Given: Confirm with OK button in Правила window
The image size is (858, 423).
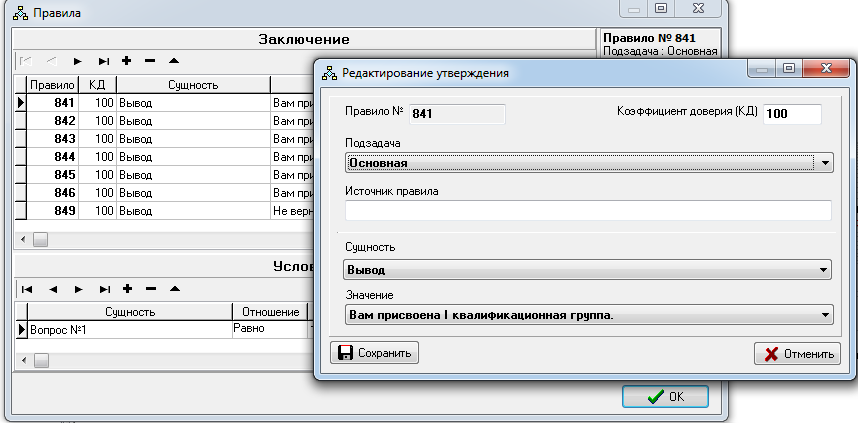Looking at the screenshot, I should tap(665, 397).
